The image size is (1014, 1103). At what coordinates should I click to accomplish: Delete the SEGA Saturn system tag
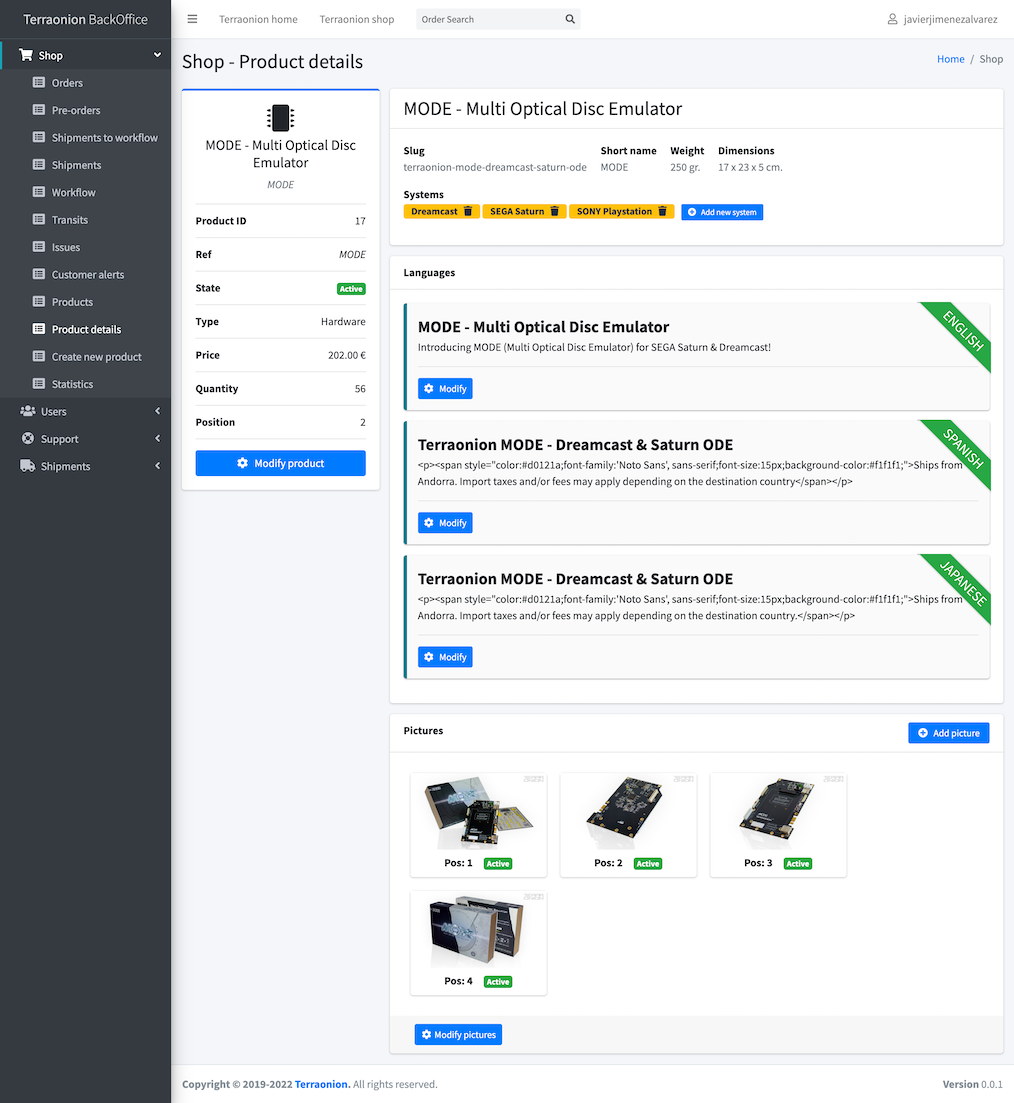tap(554, 211)
